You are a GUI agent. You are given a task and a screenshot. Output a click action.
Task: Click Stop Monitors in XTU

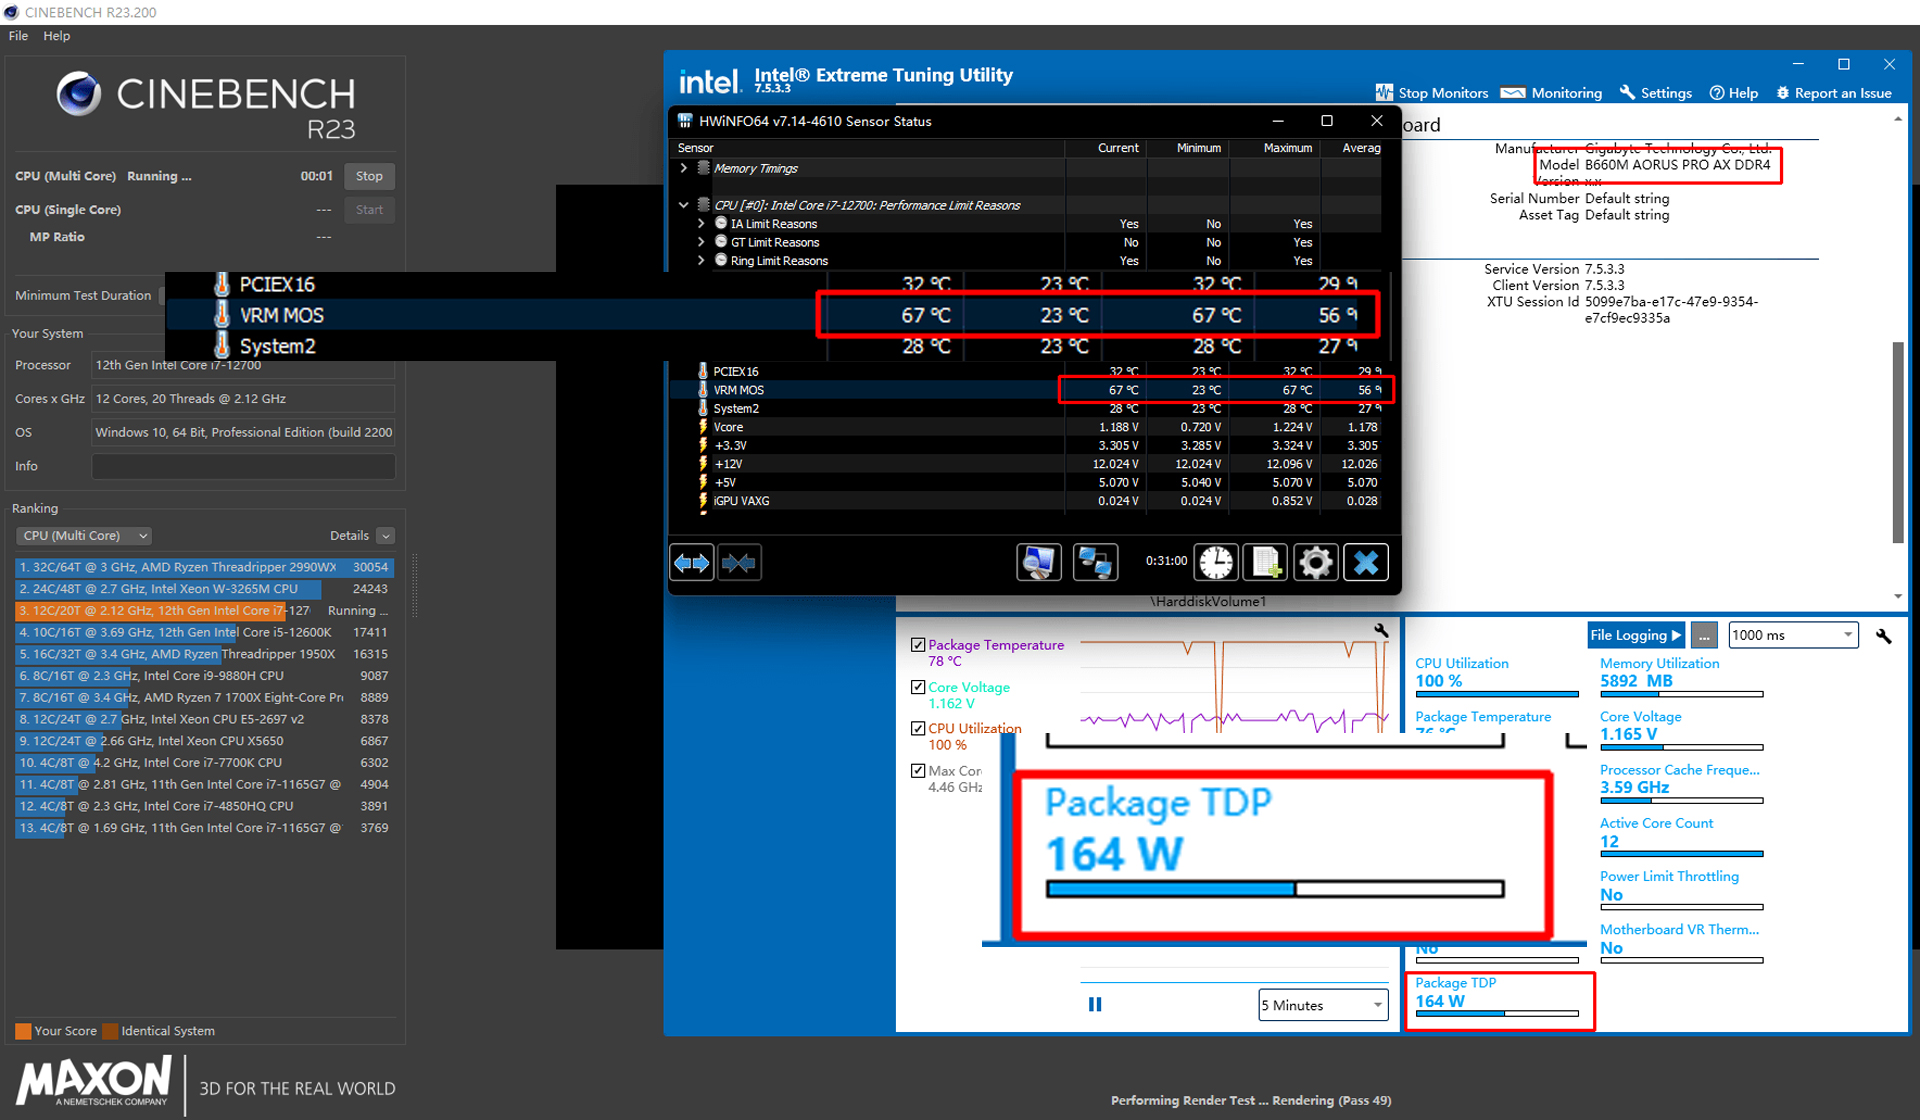pos(1432,93)
